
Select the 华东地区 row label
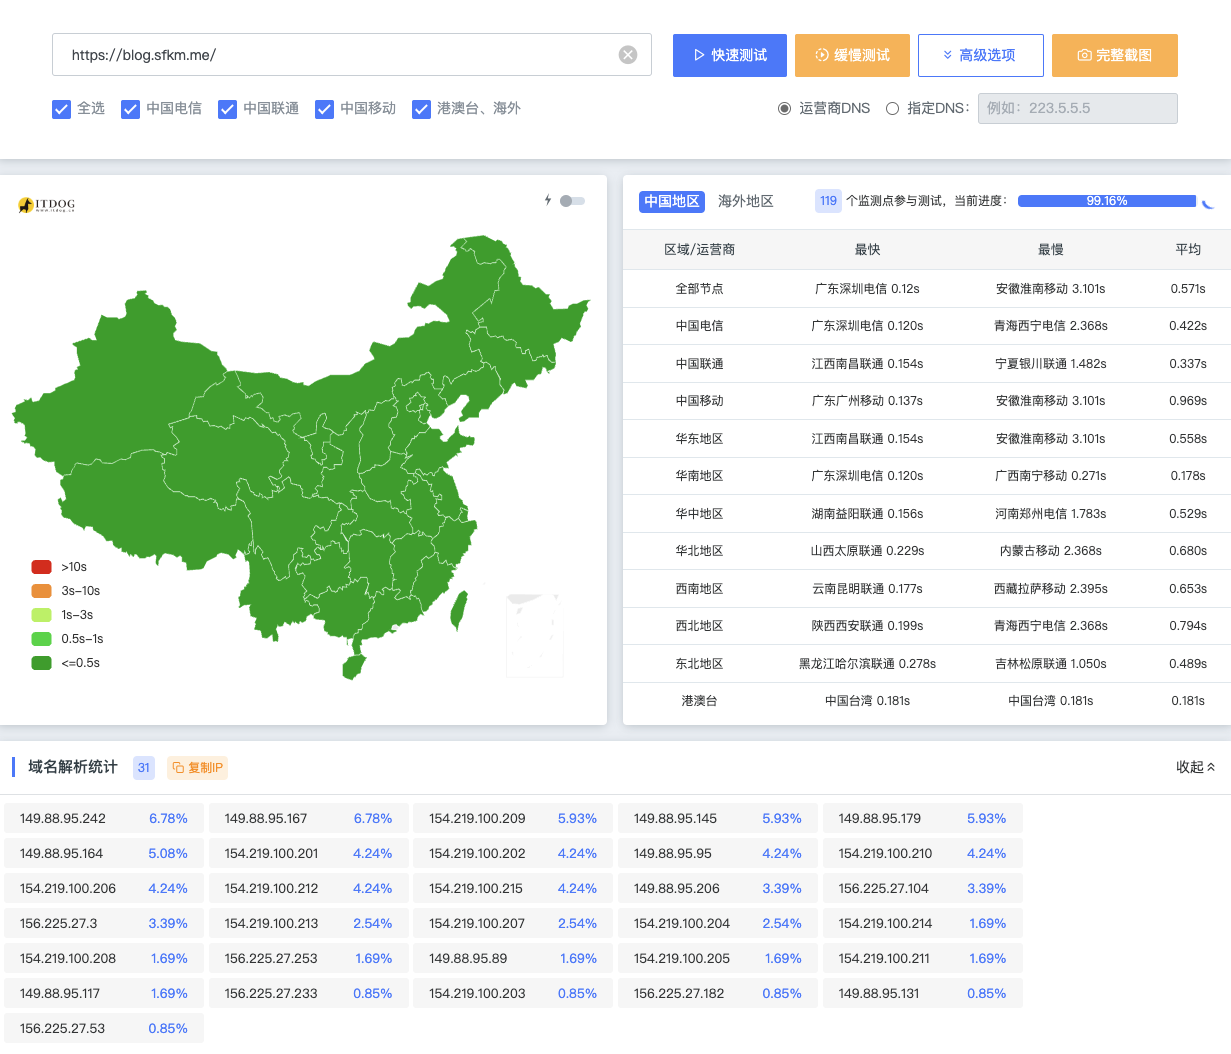[x=699, y=439]
